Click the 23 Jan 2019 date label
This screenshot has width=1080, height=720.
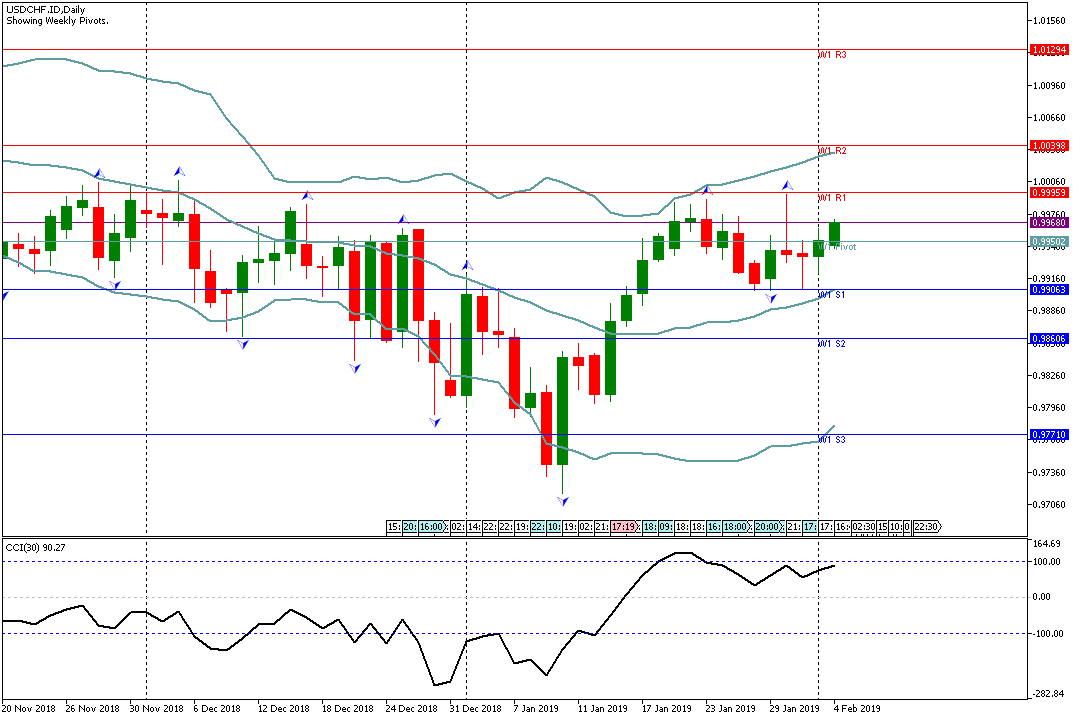coord(730,708)
